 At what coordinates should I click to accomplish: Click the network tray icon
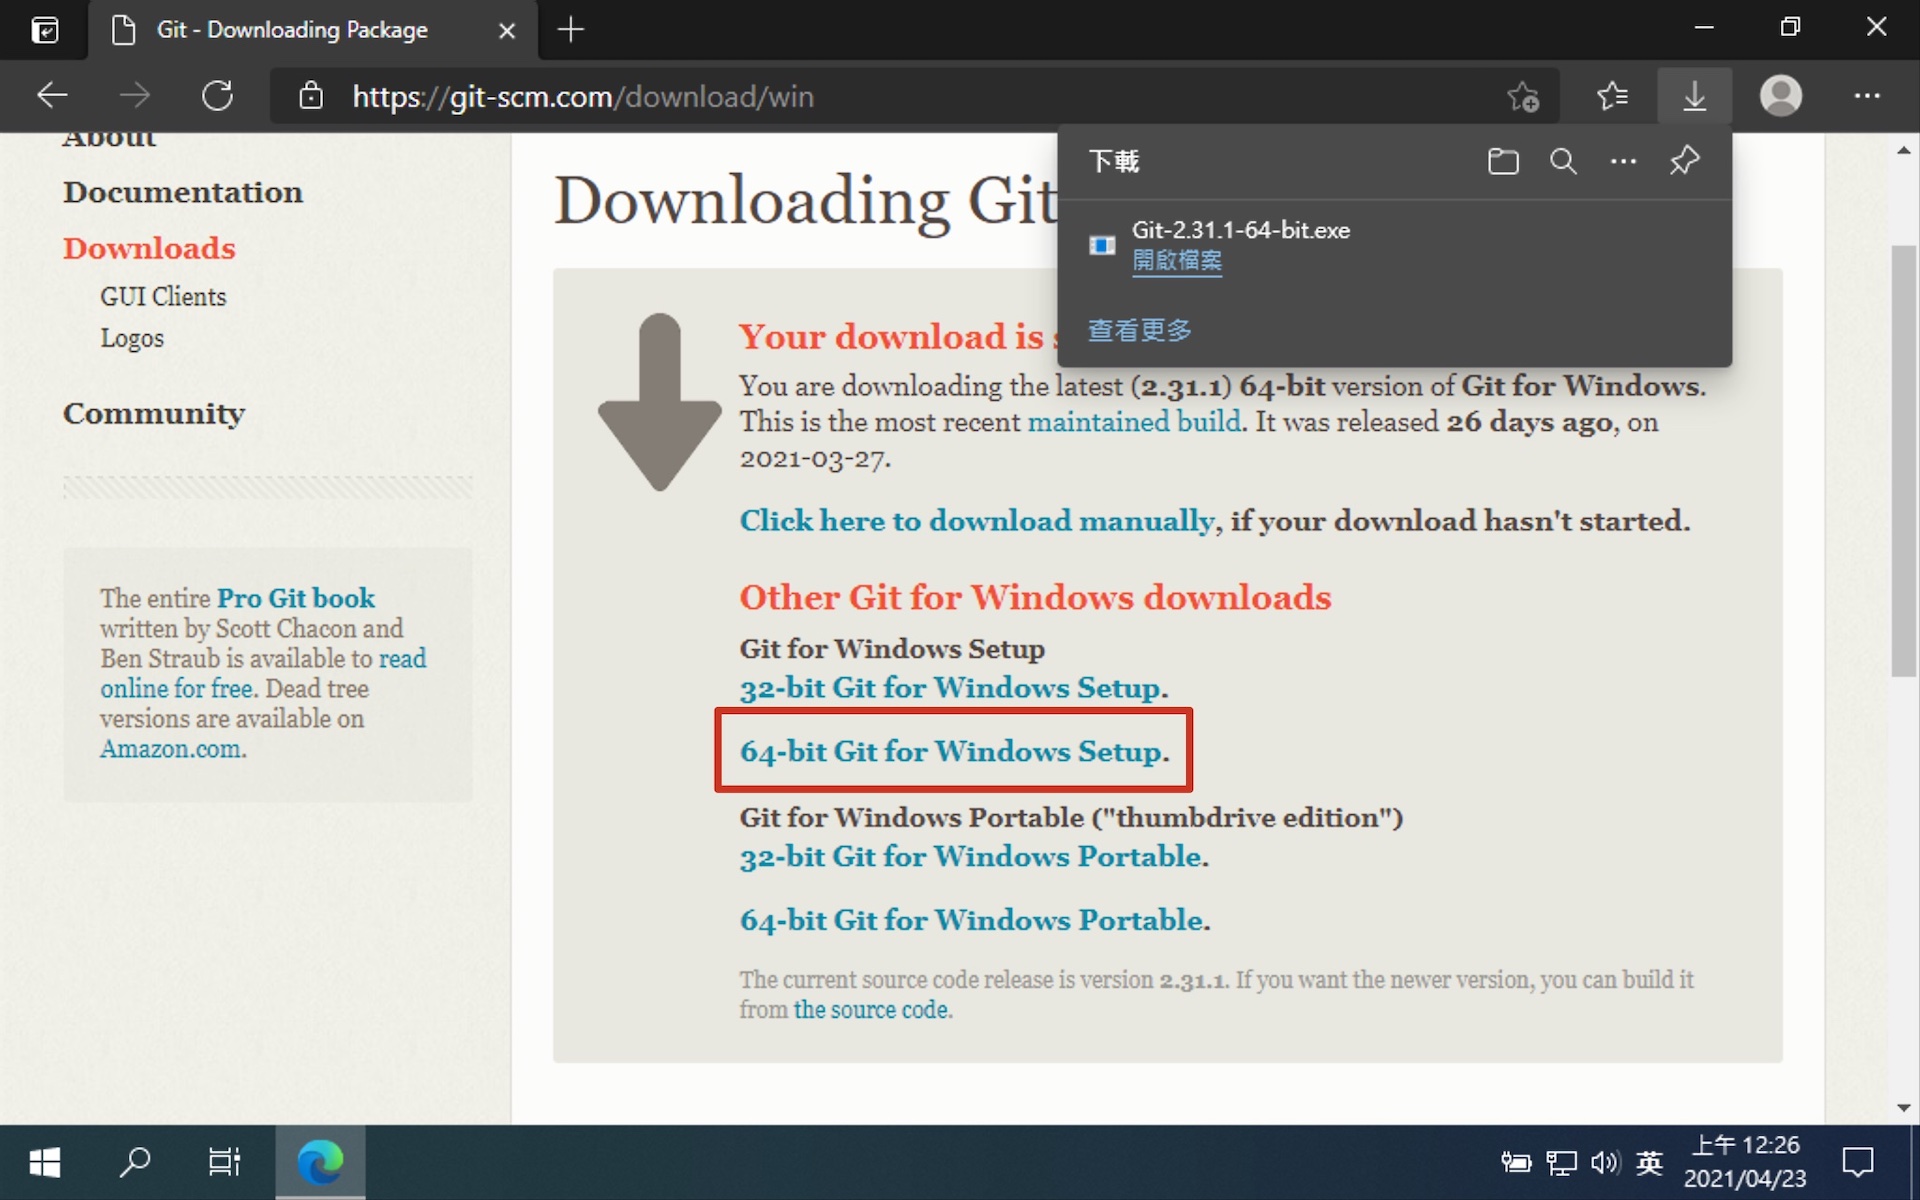(1561, 1162)
